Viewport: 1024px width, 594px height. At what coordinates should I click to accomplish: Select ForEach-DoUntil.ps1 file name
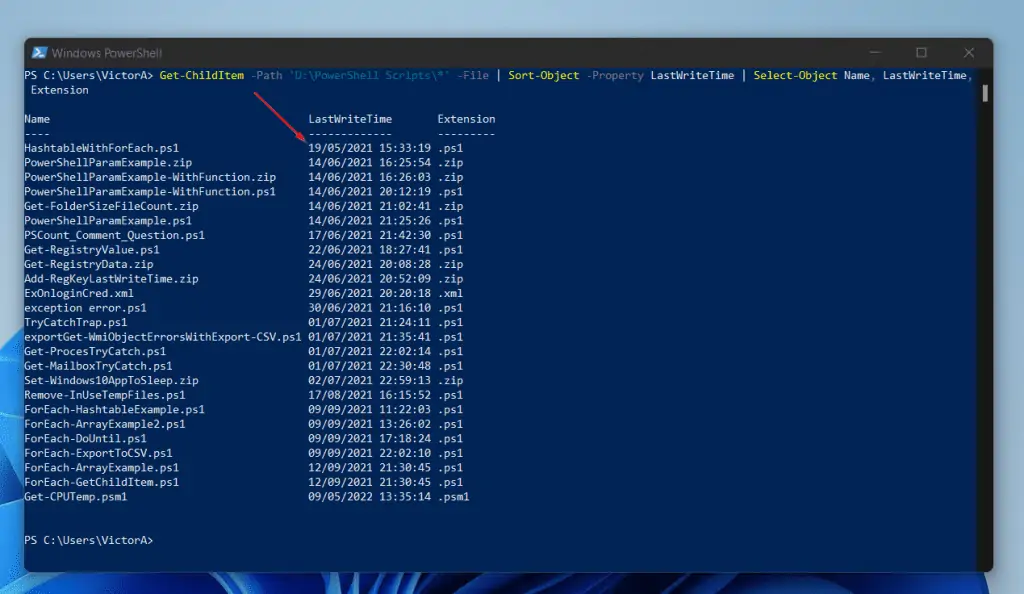[86, 439]
